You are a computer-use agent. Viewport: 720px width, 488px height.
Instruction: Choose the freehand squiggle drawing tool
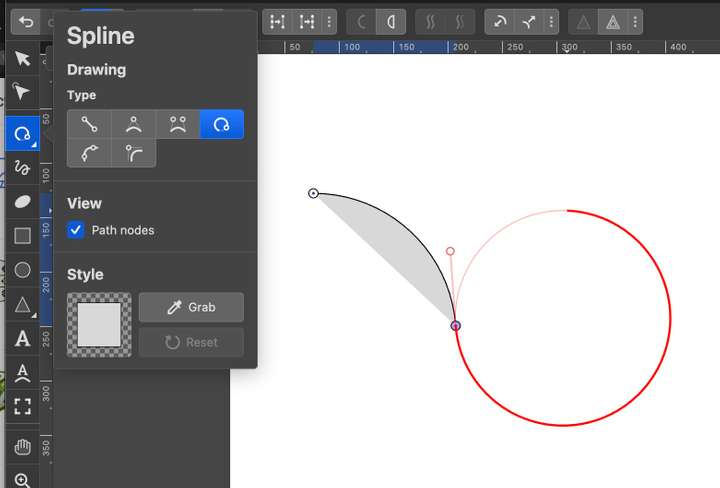click(22, 167)
